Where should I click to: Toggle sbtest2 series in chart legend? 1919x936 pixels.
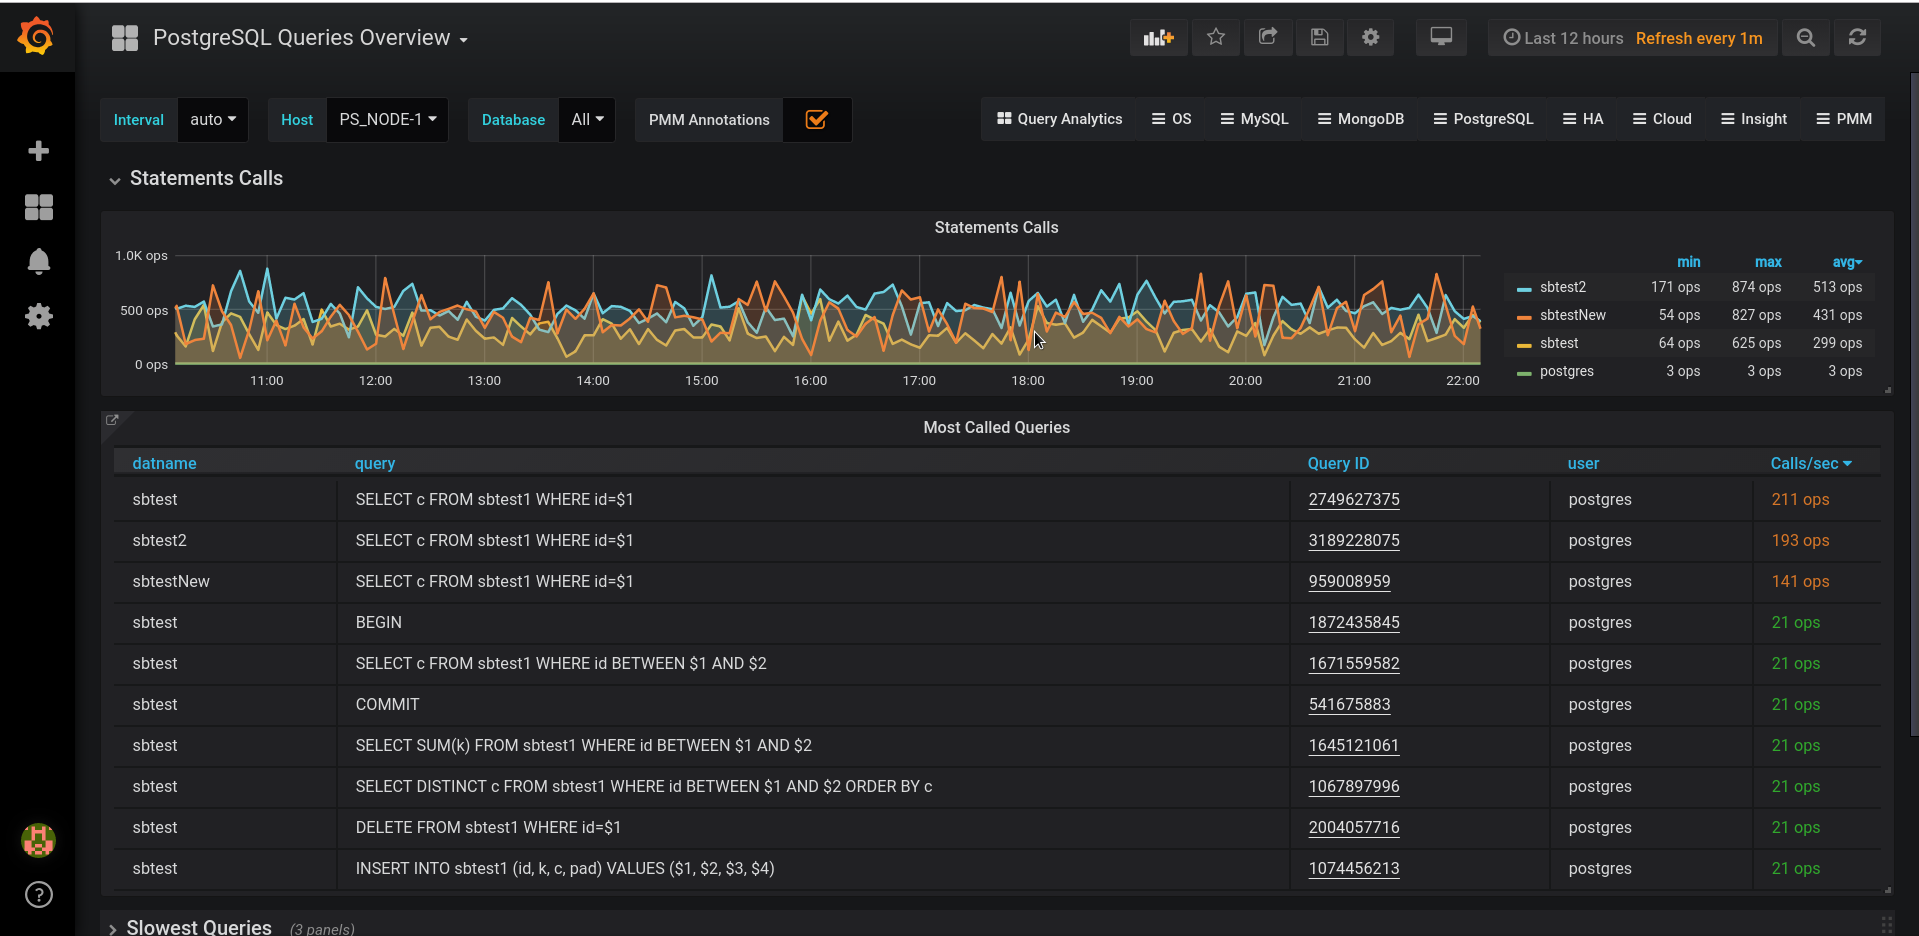click(1562, 287)
